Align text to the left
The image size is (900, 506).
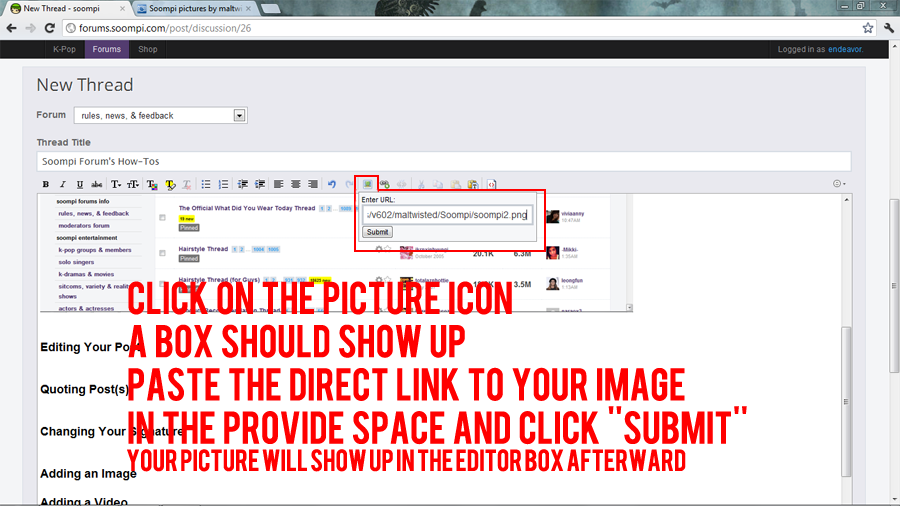pyautogui.click(x=278, y=184)
